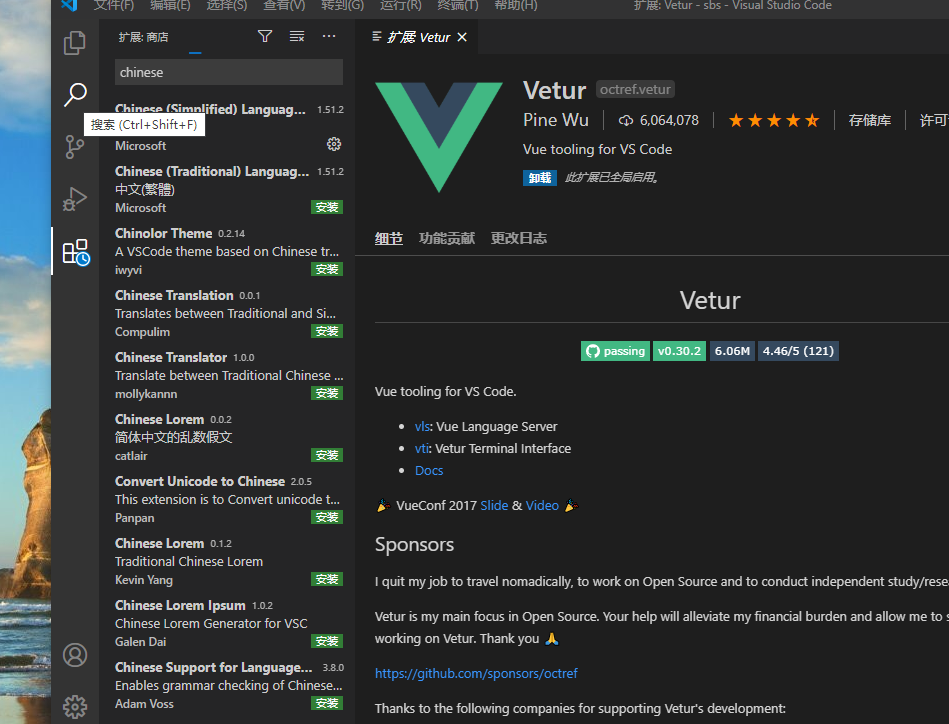
Task: Open the Accounts icon
Action: click(x=75, y=655)
